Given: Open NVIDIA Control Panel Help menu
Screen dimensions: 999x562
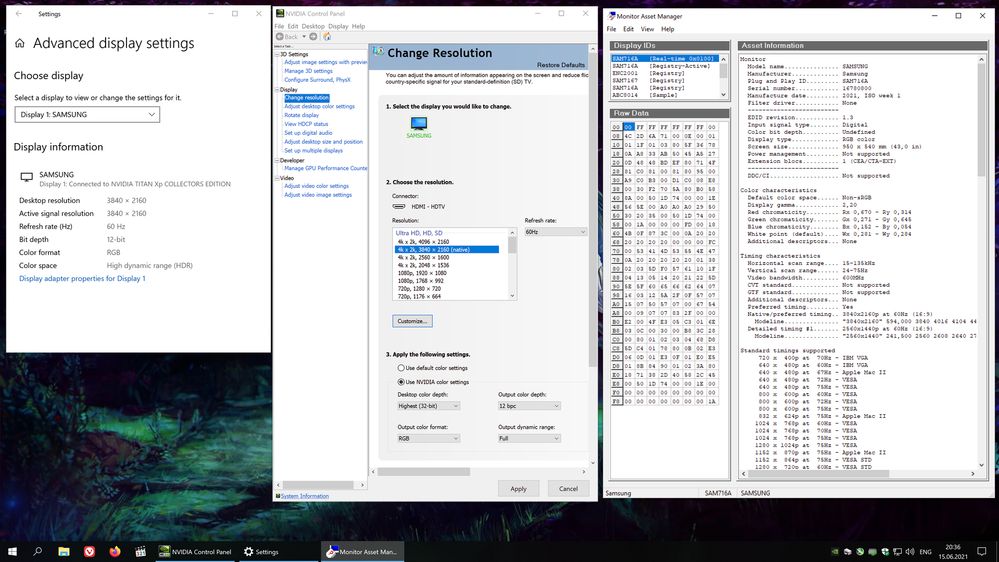Looking at the screenshot, I should (x=358, y=26).
